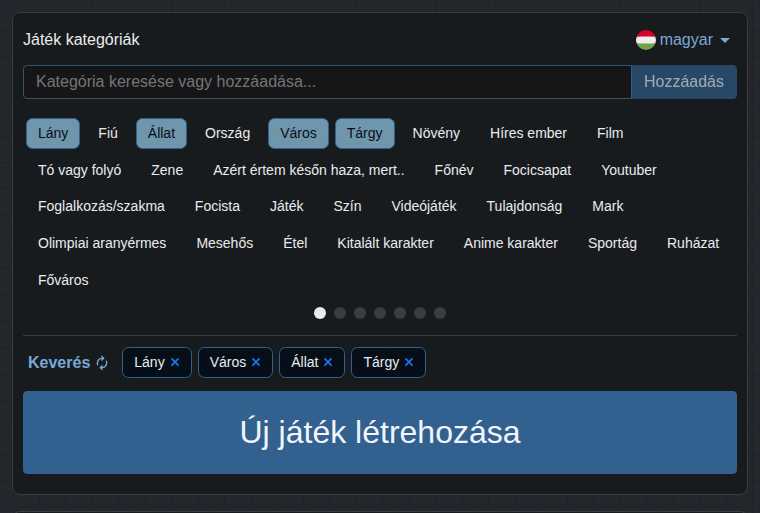Select the Főváros category
The width and height of the screenshot is (760, 513).
pyautogui.click(x=63, y=280)
